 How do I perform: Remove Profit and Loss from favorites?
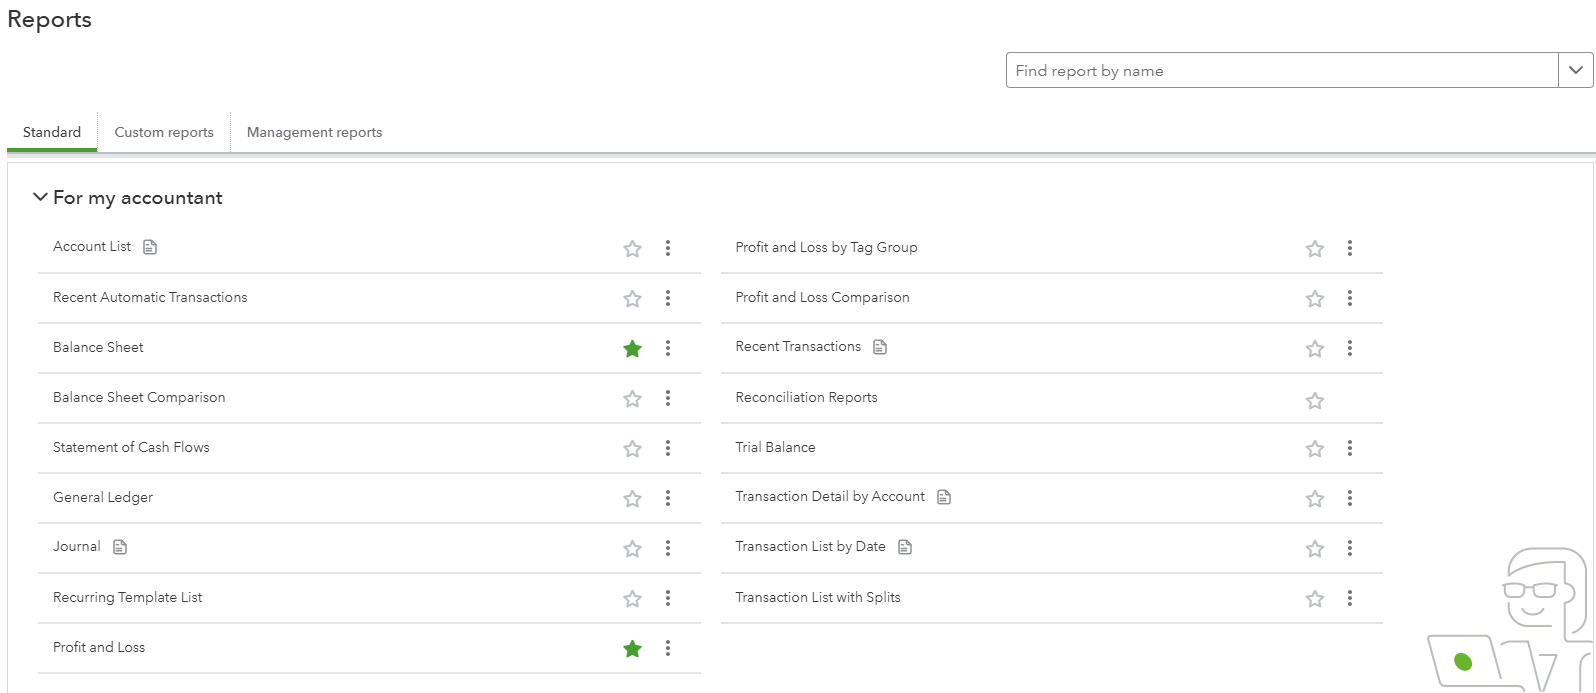[x=632, y=649]
